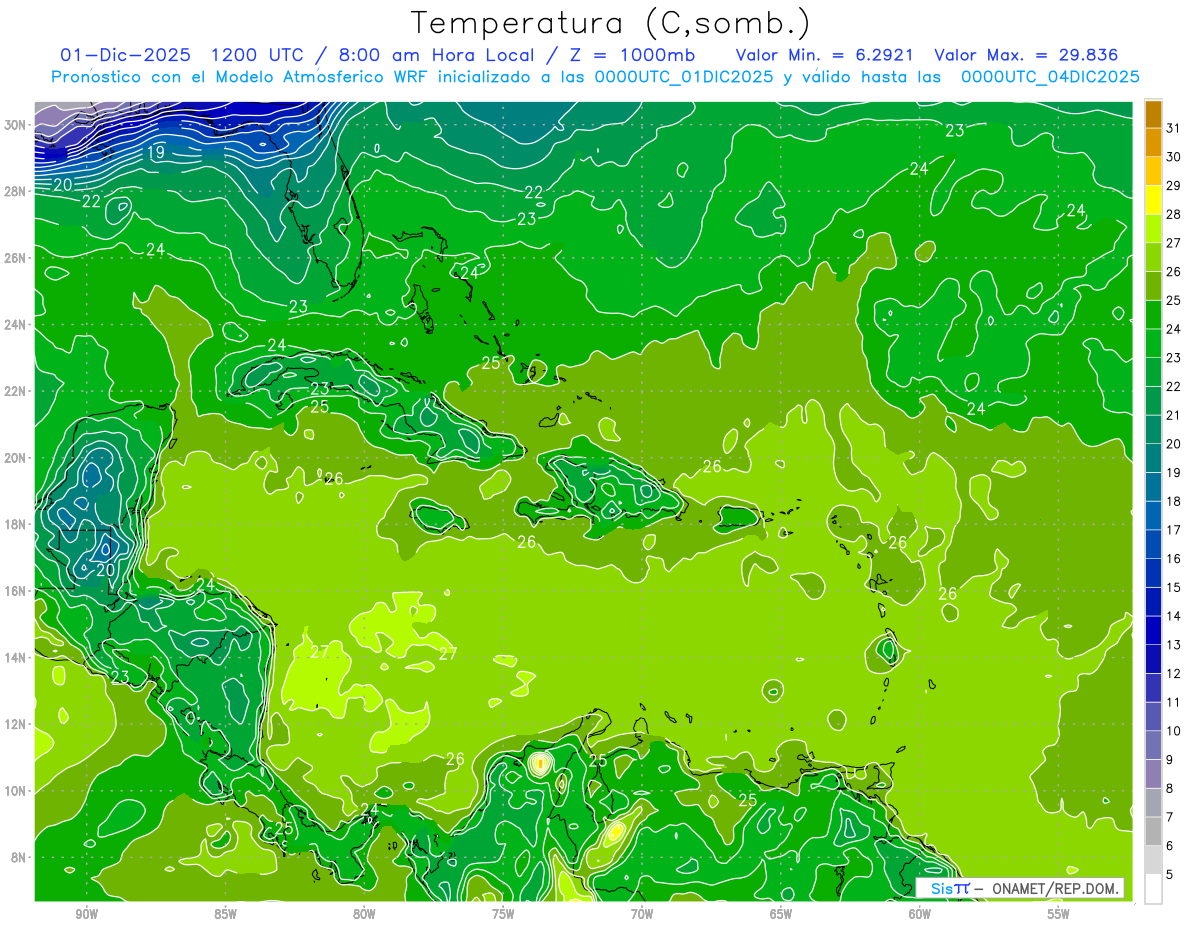Select the 28N latitude axis label
1200x927 pixels.
14,191
